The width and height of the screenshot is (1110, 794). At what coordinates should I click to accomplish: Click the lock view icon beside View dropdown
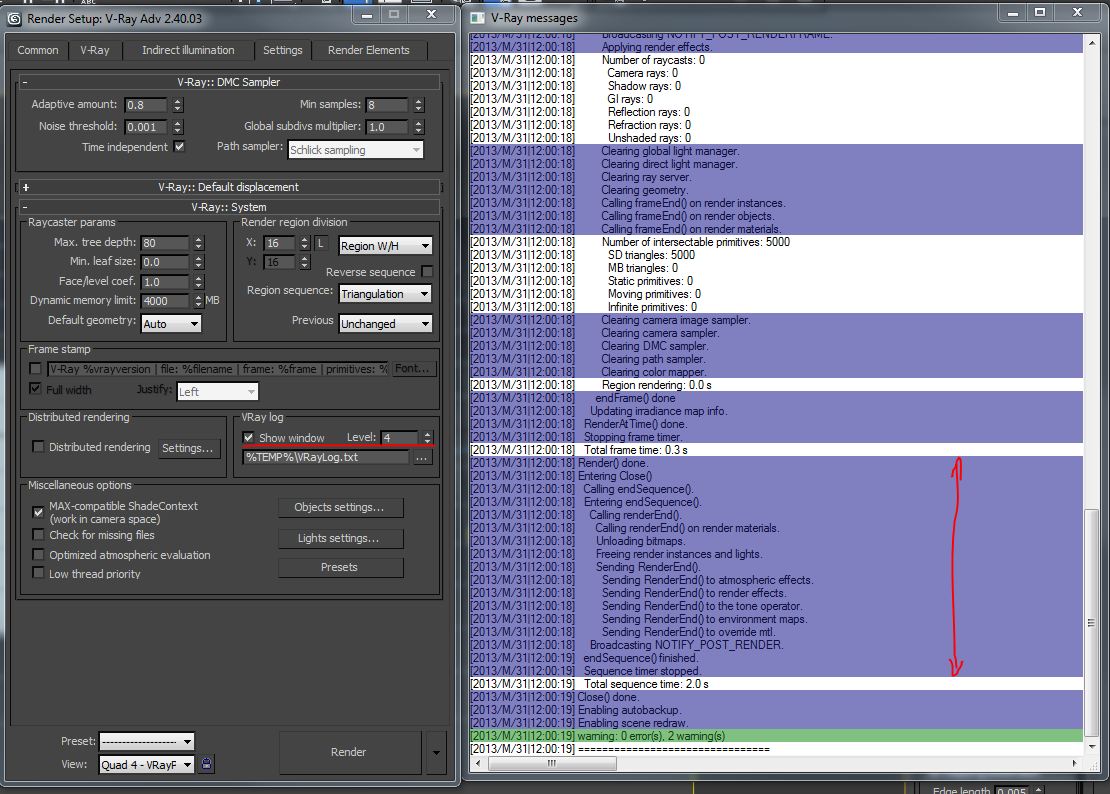point(206,764)
